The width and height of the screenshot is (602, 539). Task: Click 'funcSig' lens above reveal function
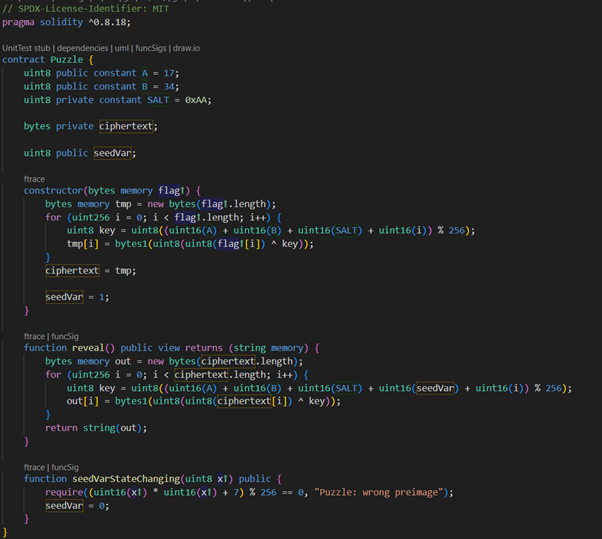click(x=65, y=336)
